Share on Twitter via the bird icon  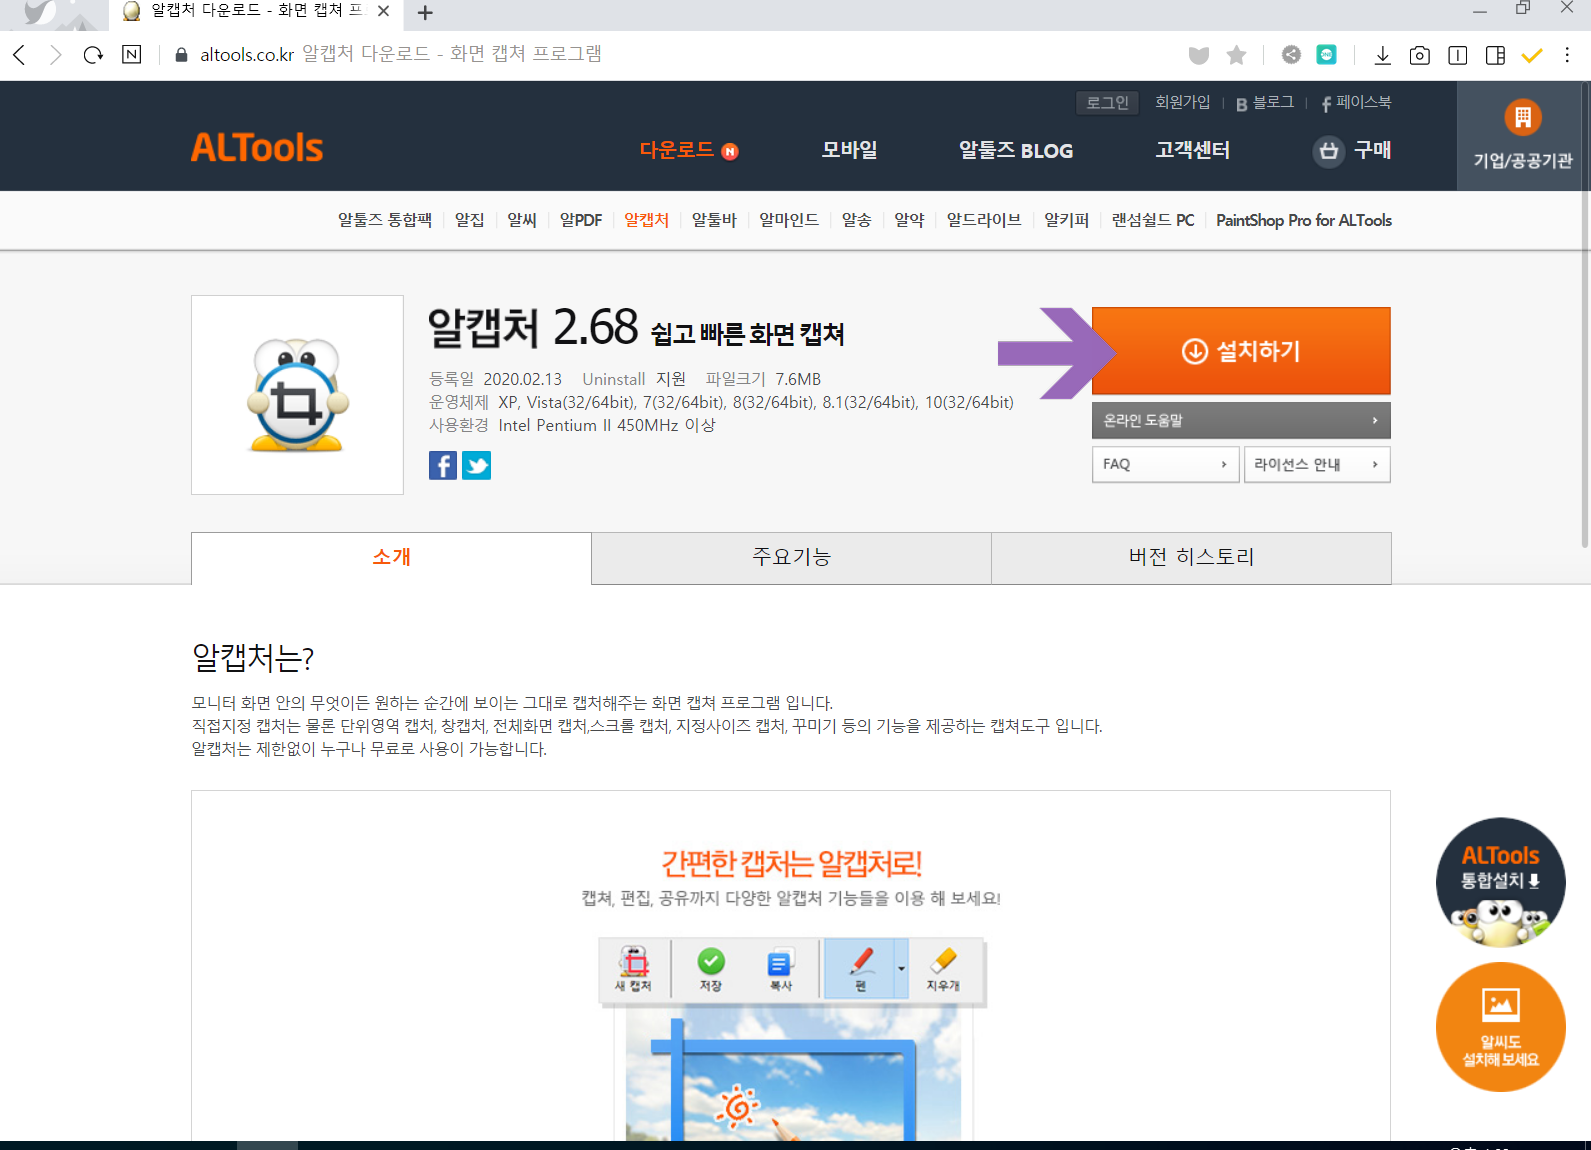tap(476, 465)
